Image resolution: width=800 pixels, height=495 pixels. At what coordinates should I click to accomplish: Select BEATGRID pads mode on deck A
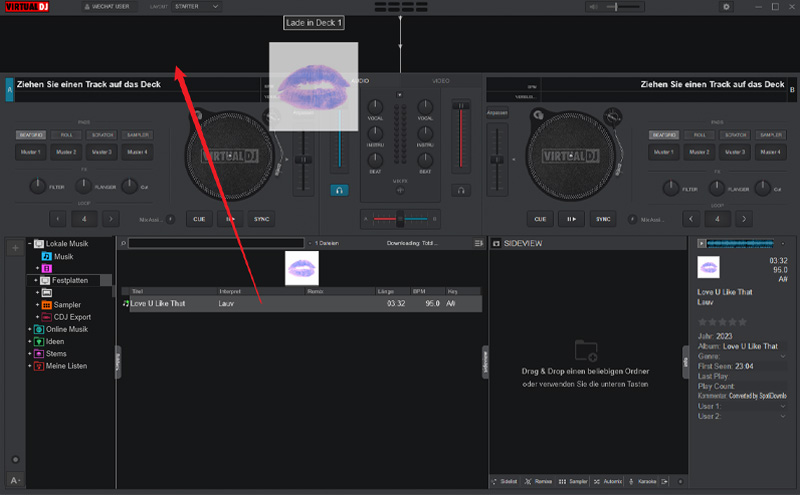coord(31,135)
